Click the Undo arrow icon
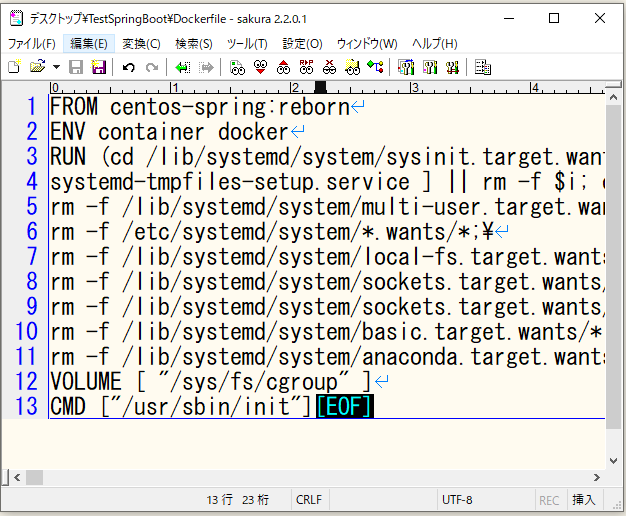Viewport: 626px width, 516px height. [x=129, y=67]
